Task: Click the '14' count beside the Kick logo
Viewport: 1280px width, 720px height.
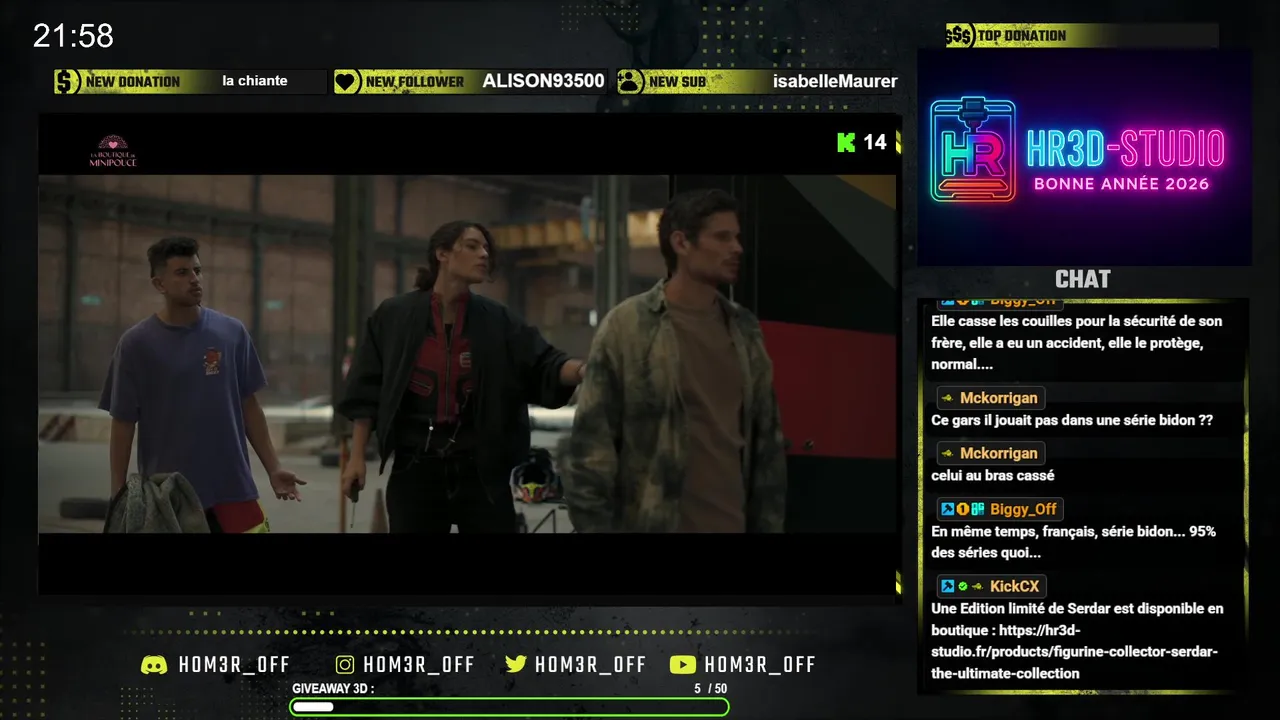Action: [x=875, y=142]
